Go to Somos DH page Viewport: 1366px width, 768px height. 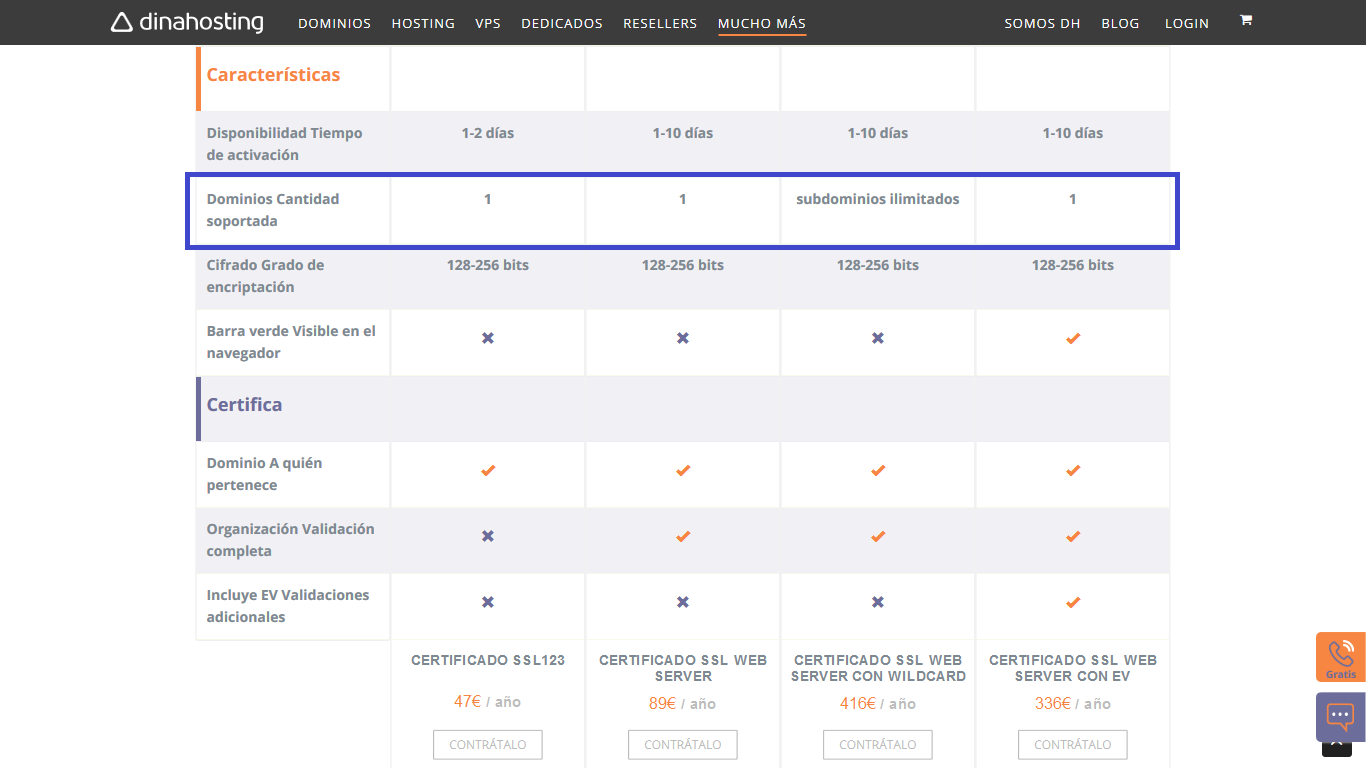pyautogui.click(x=1042, y=23)
